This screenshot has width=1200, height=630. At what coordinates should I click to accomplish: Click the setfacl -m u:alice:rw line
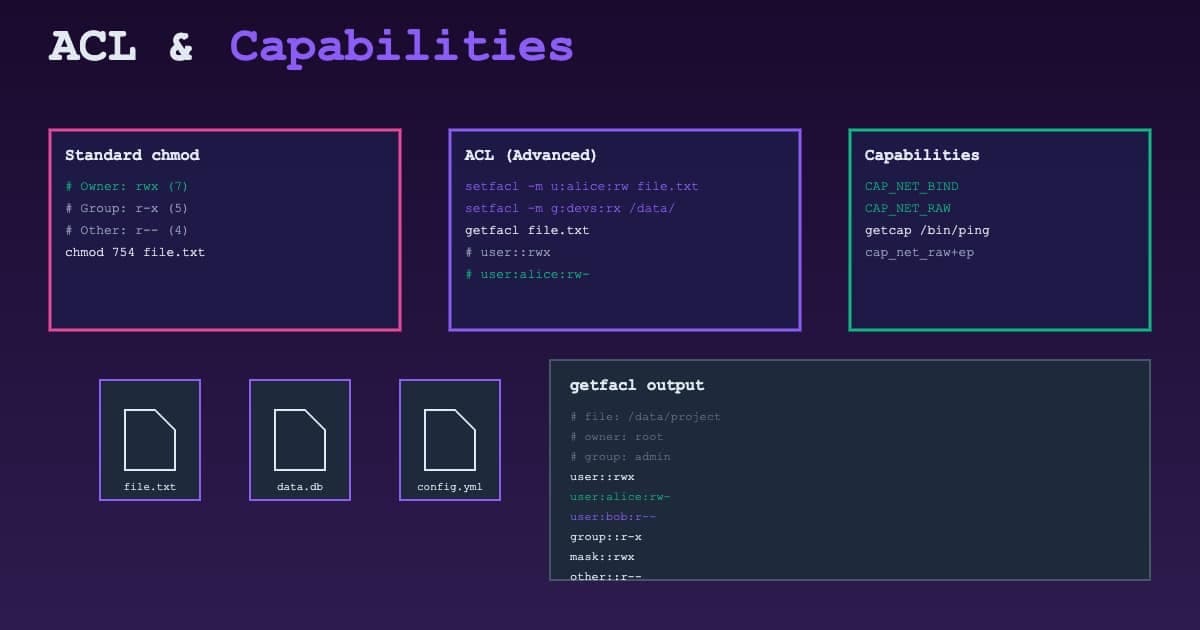coord(581,186)
